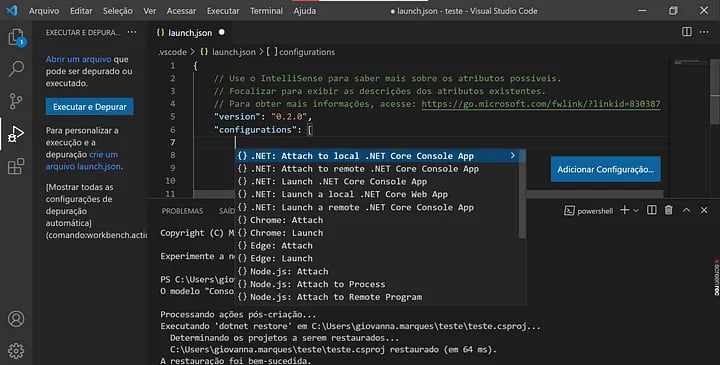Open sidebar Views and More Actions ellipsis
Screen dimensions: 720x365
(x=132, y=32)
